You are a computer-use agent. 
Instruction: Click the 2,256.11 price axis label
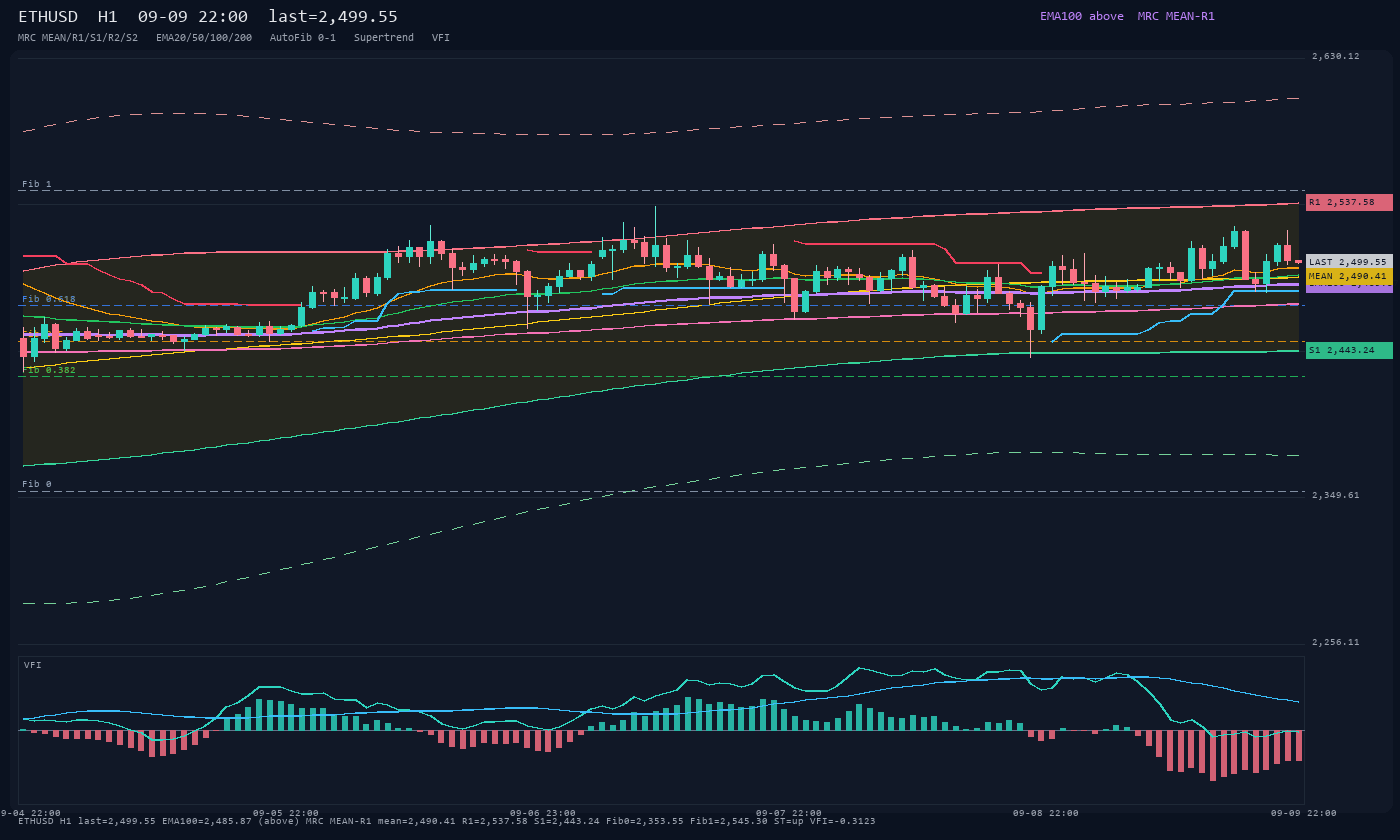pos(1336,642)
